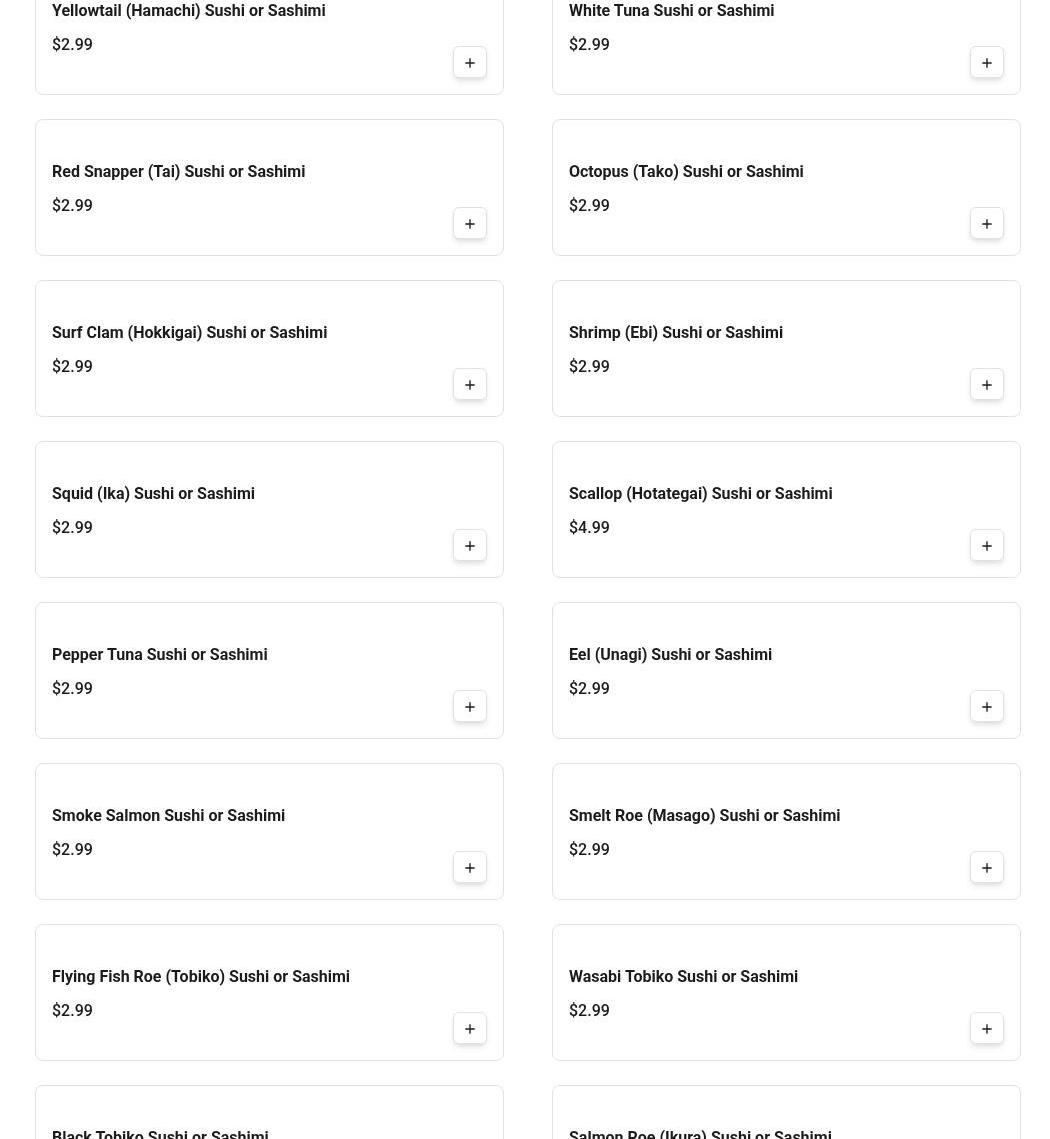1050x1139 pixels.
Task: Open Smoke Salmon Sushi or Sashimi title
Action: click(x=168, y=816)
